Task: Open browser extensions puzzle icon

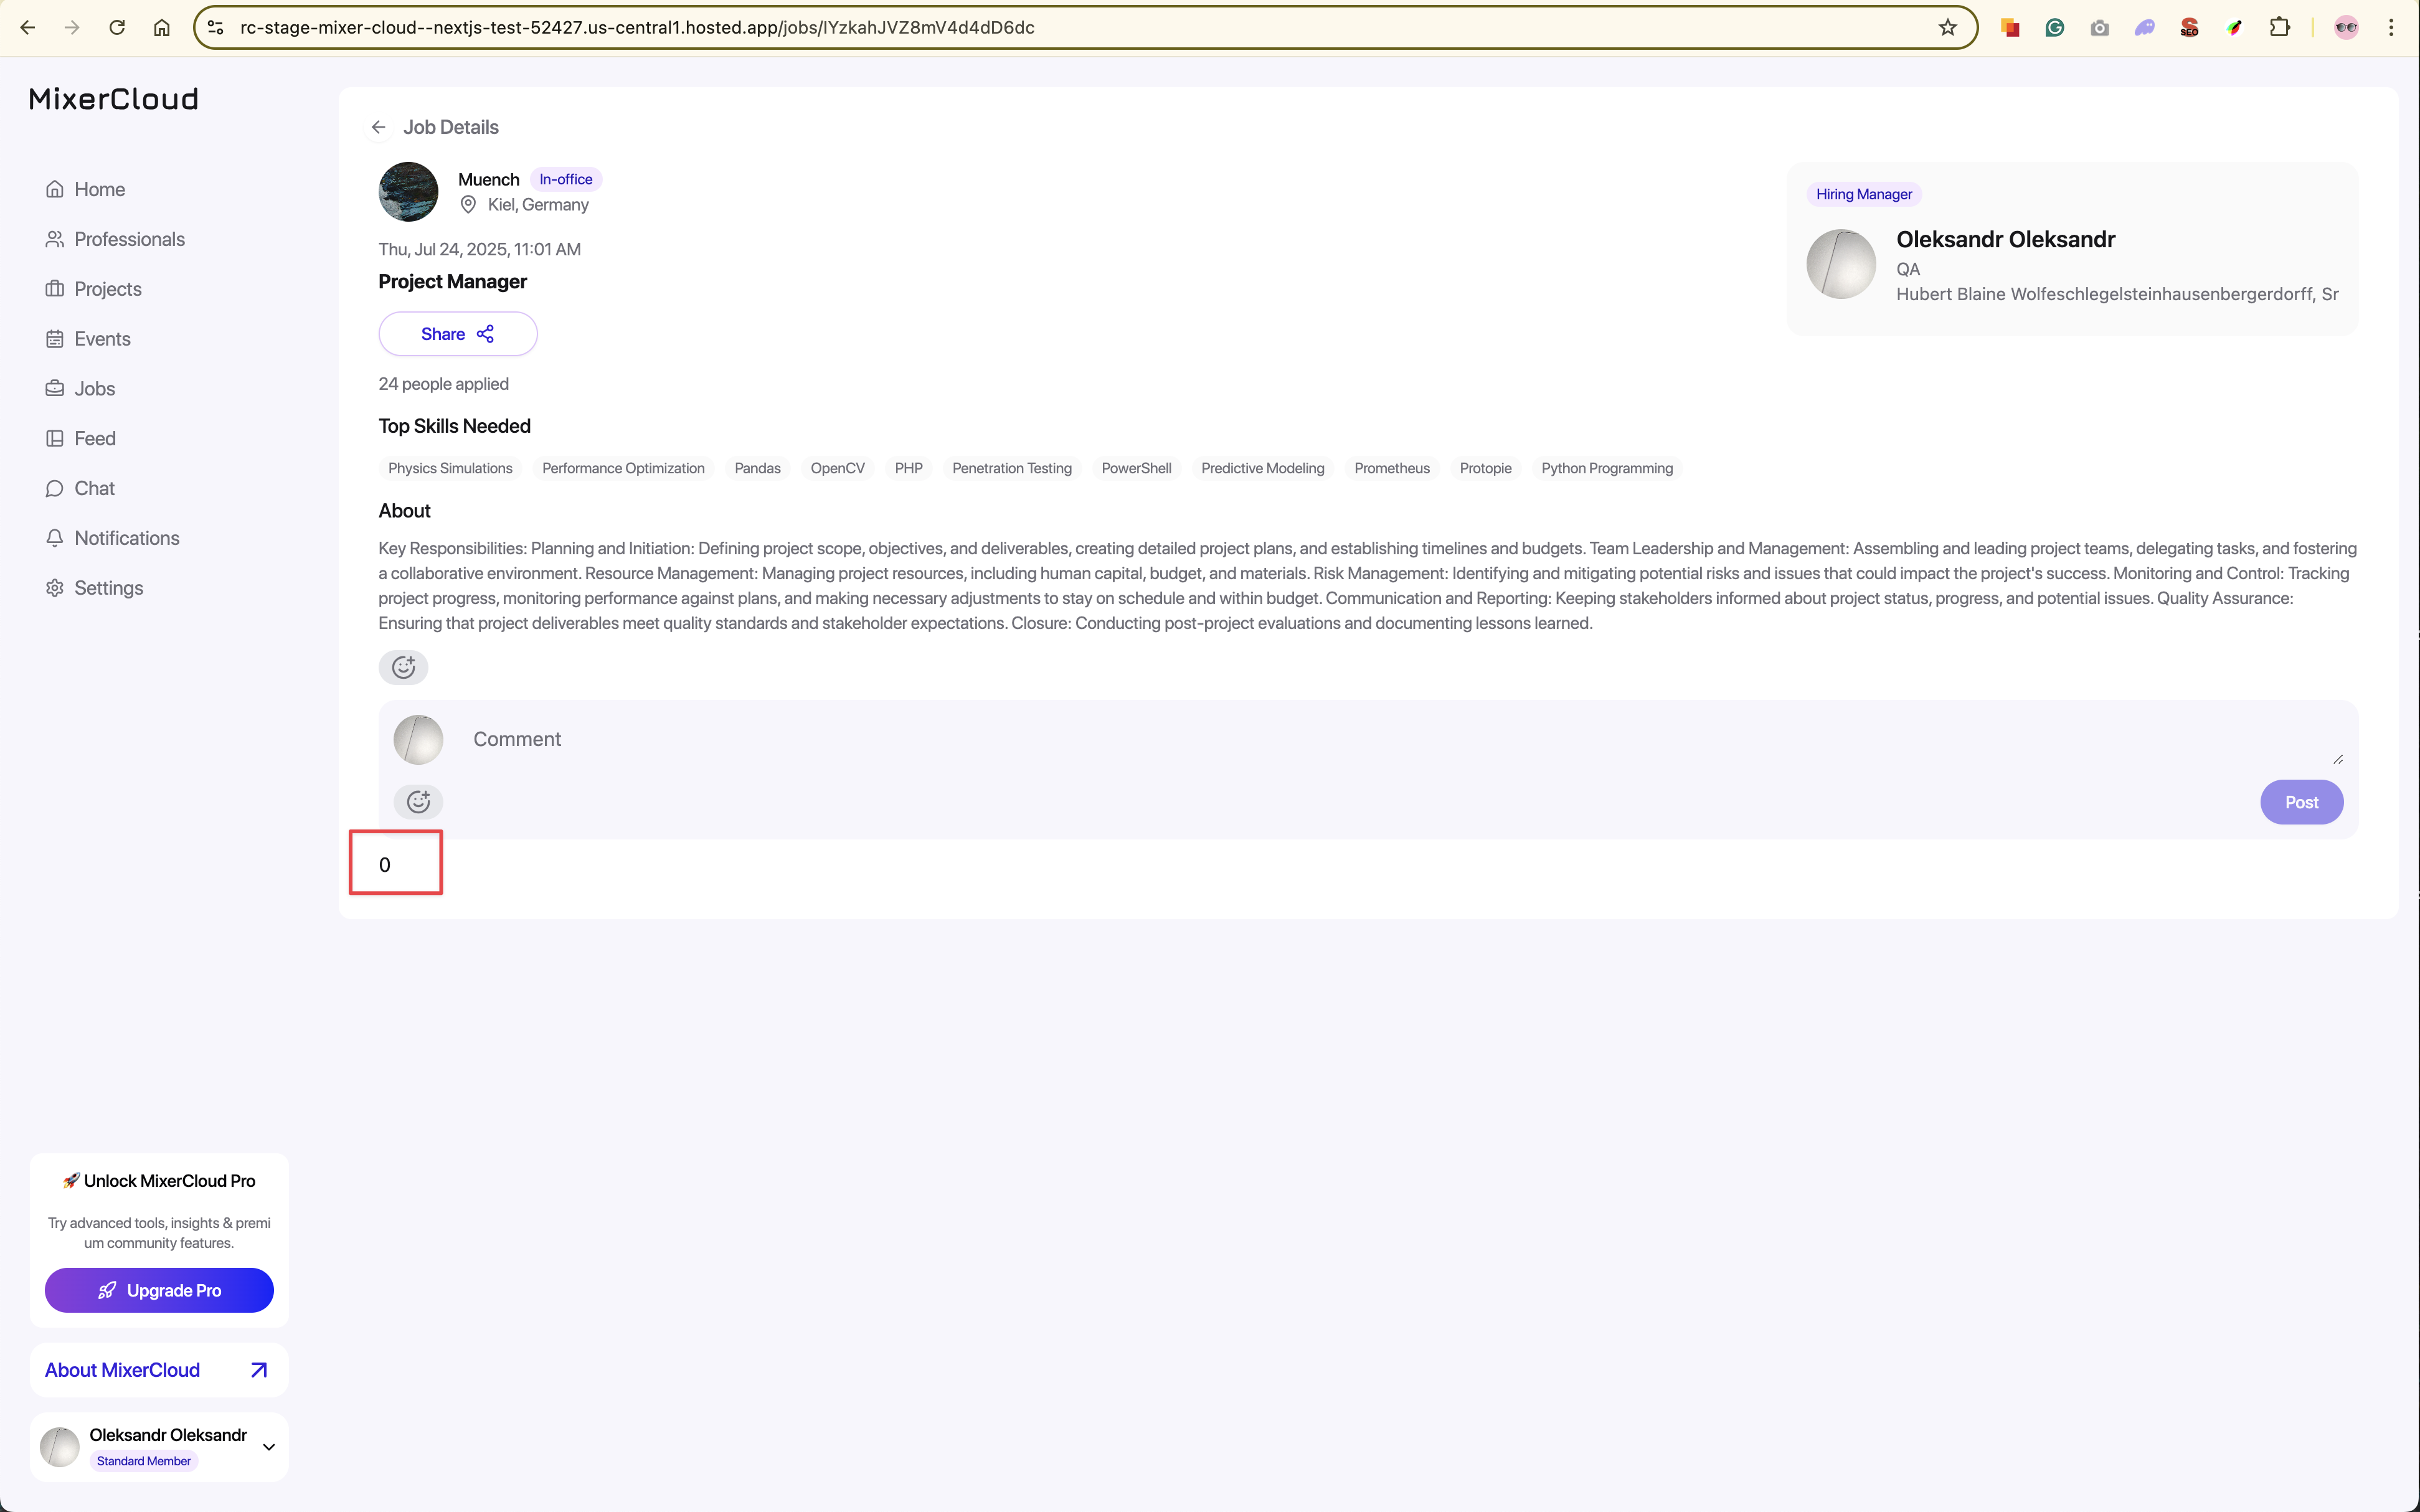Action: click(x=2279, y=28)
